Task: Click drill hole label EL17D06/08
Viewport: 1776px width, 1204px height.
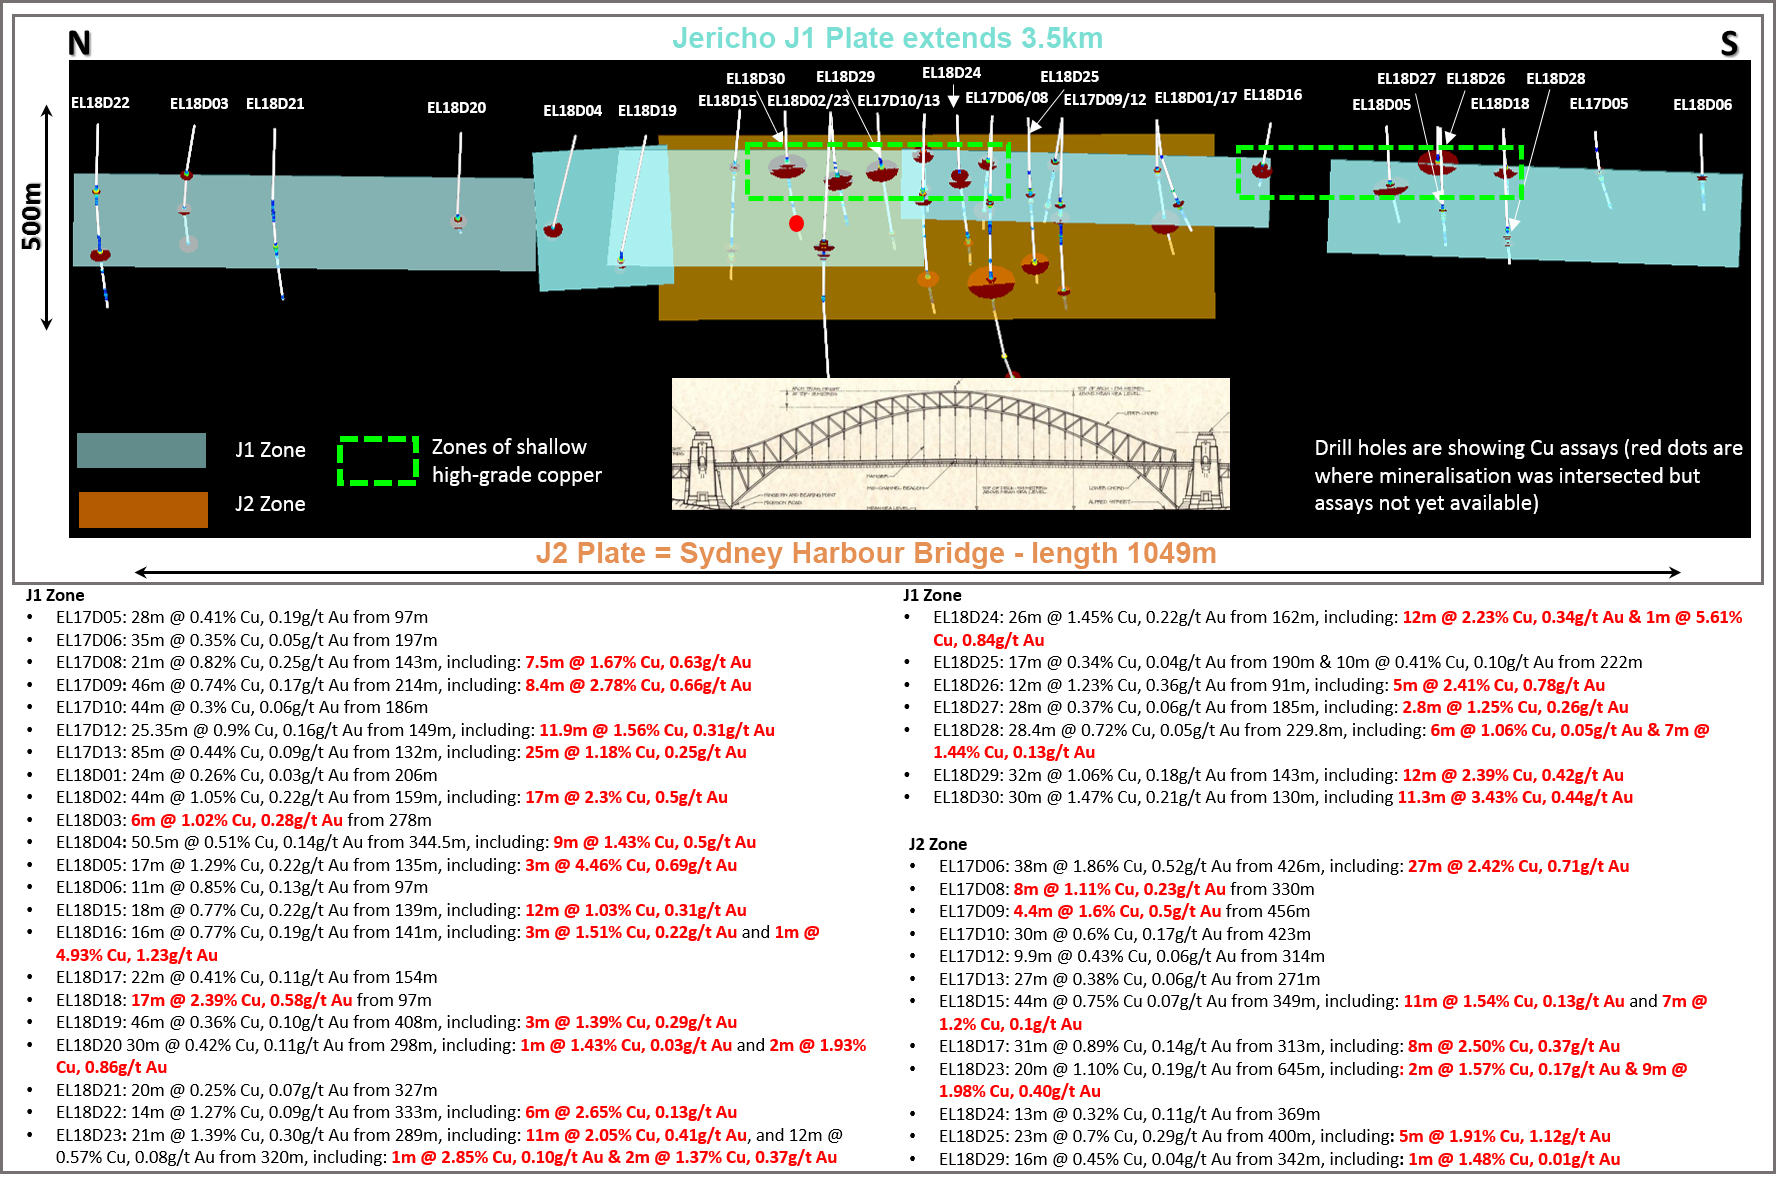Action: click(1006, 97)
